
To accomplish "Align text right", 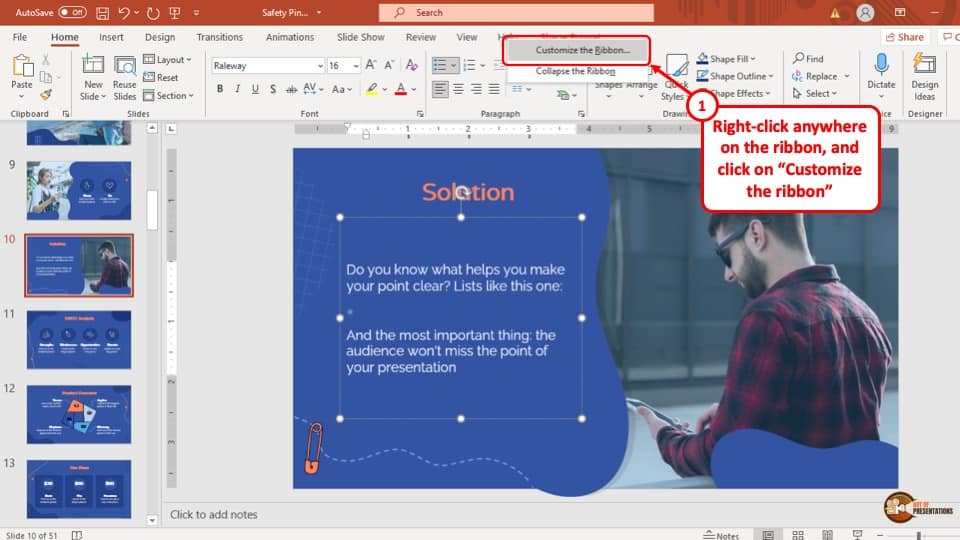I will (x=476, y=89).
